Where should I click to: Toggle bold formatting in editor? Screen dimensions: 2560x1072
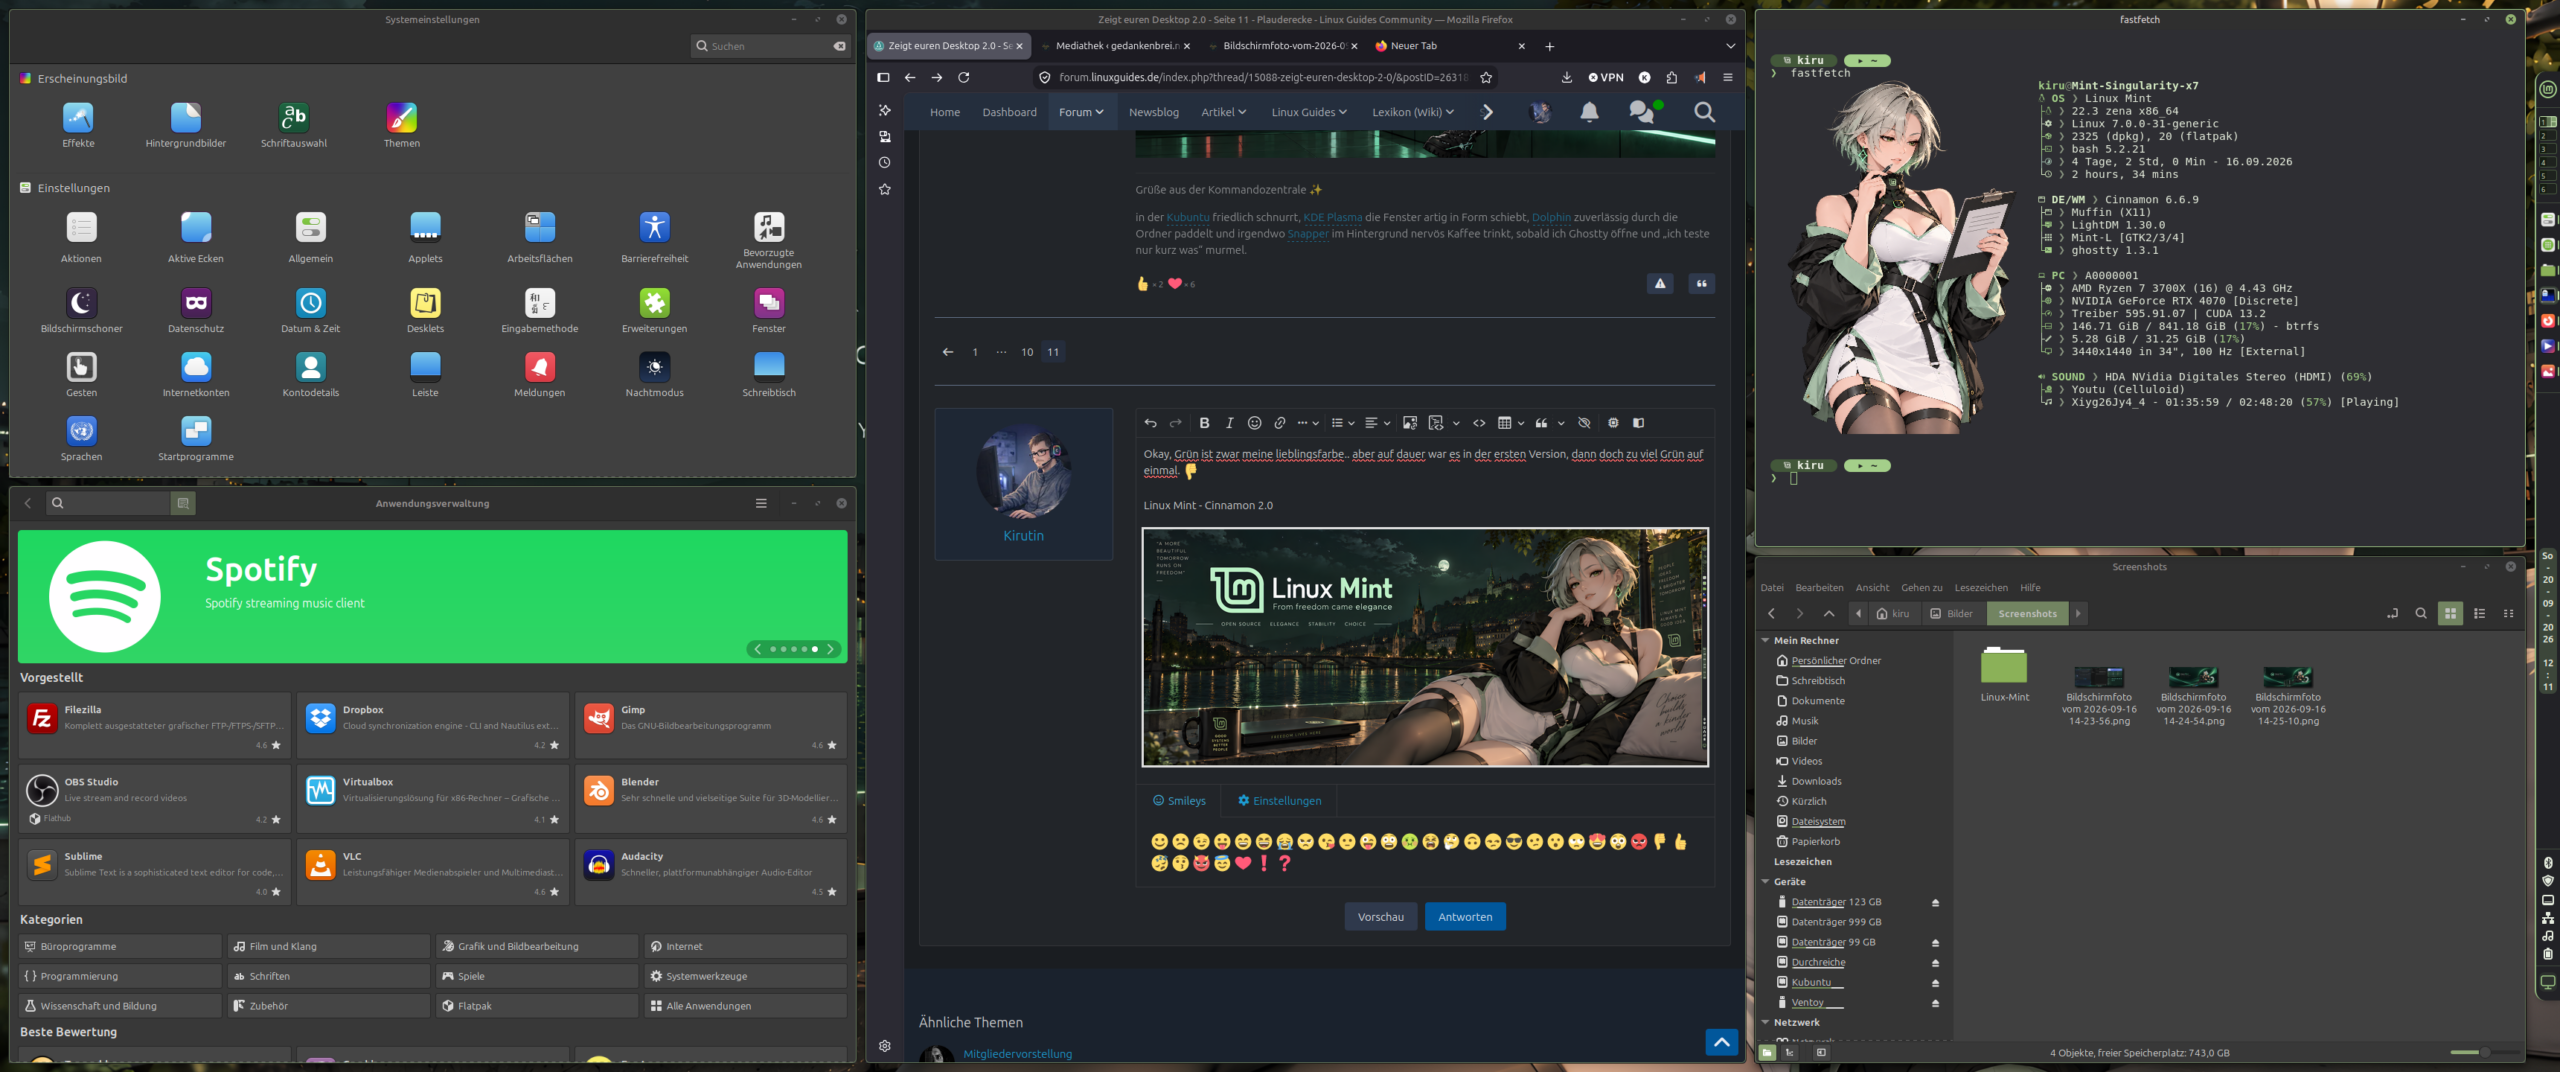[x=1204, y=423]
